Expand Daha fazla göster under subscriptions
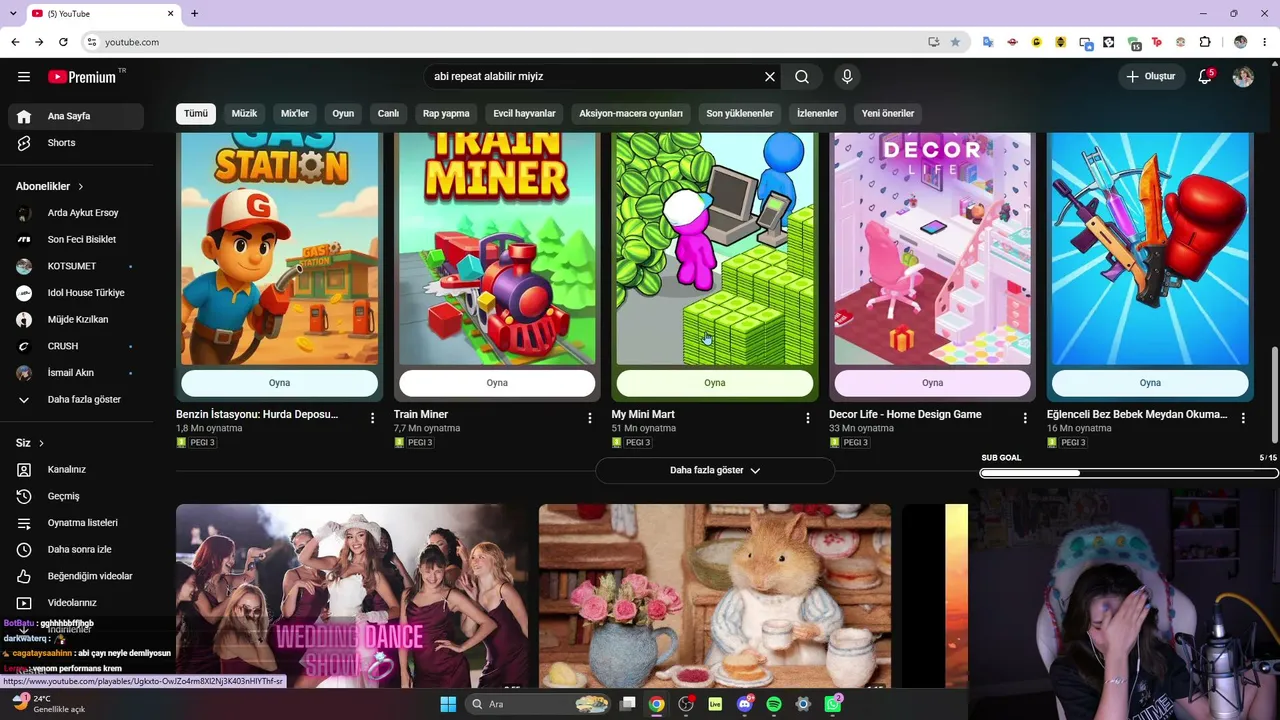 click(76, 399)
